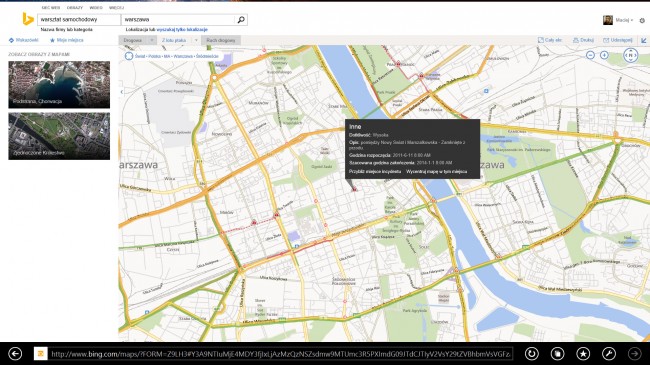The height and width of the screenshot is (365, 650).
Task: Click the site favicon in address bar
Action: [41, 353]
